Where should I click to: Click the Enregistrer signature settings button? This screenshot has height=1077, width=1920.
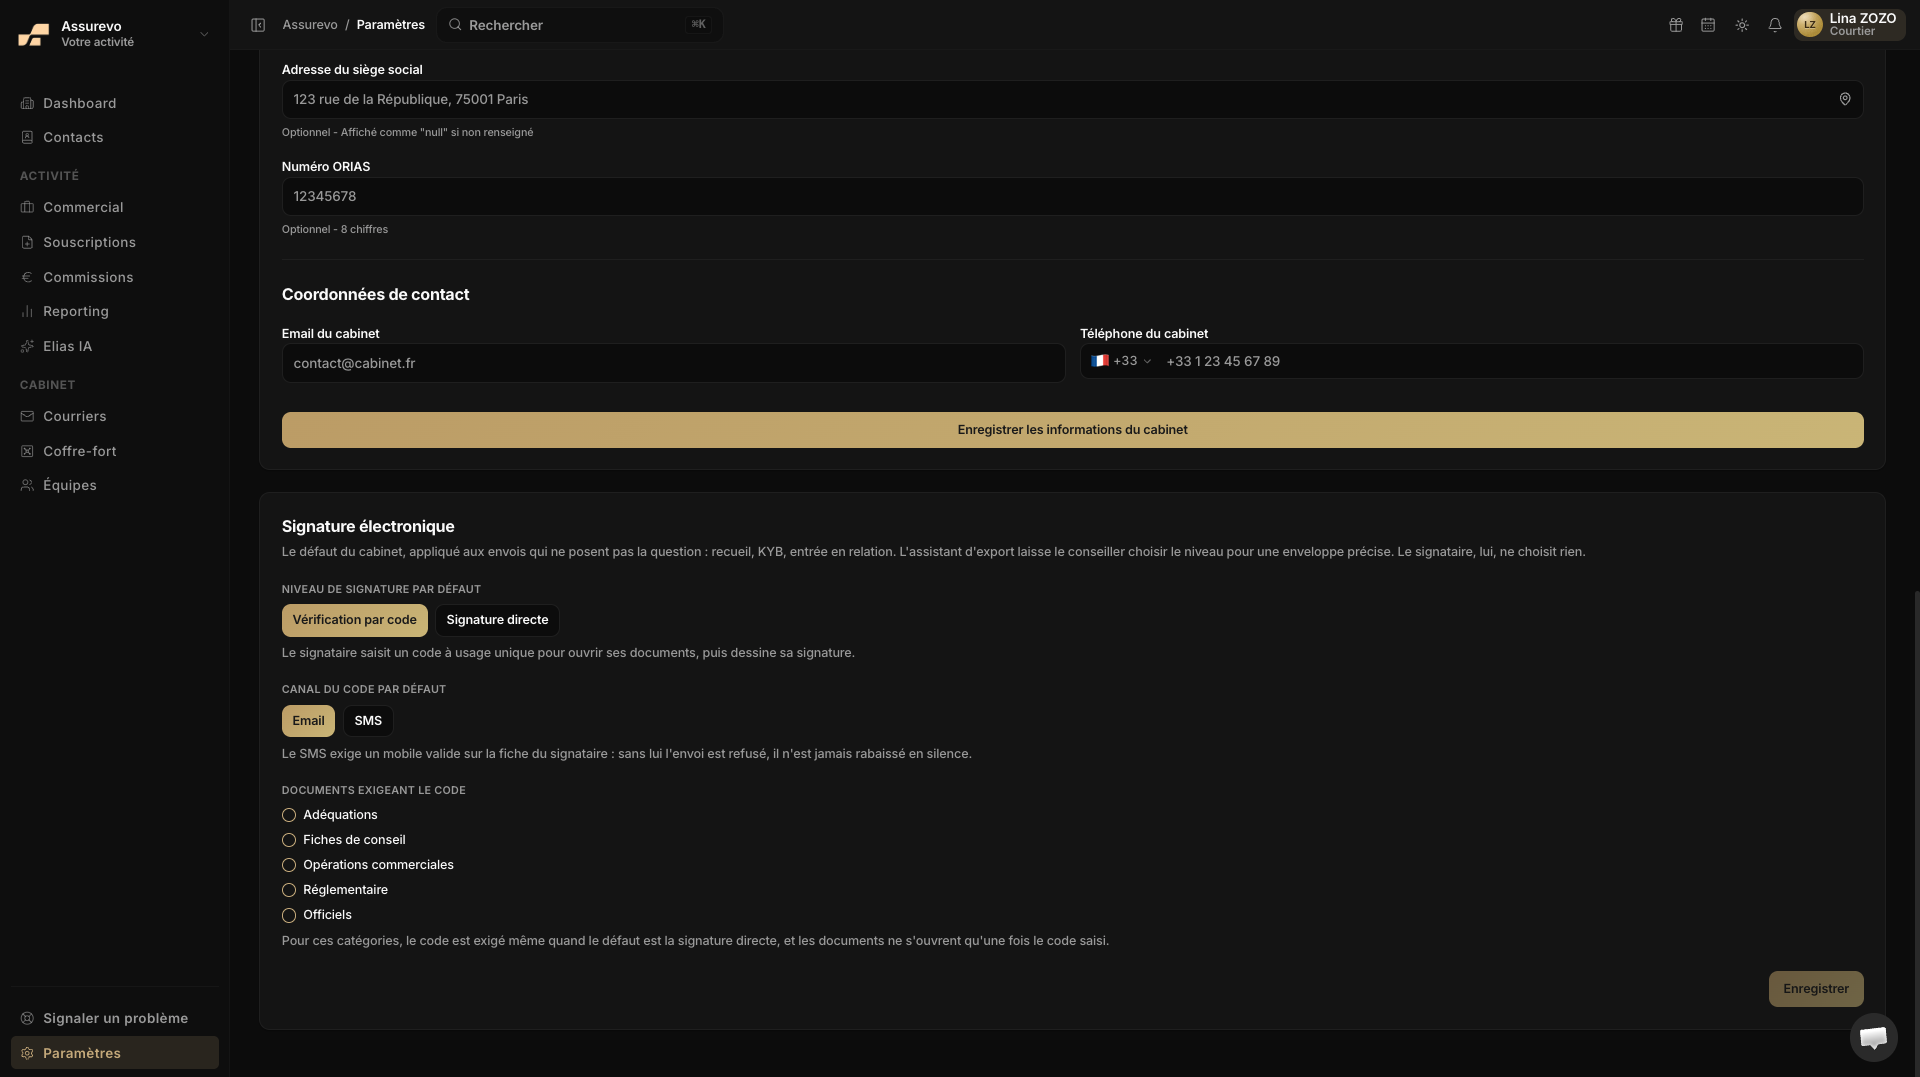click(1816, 990)
